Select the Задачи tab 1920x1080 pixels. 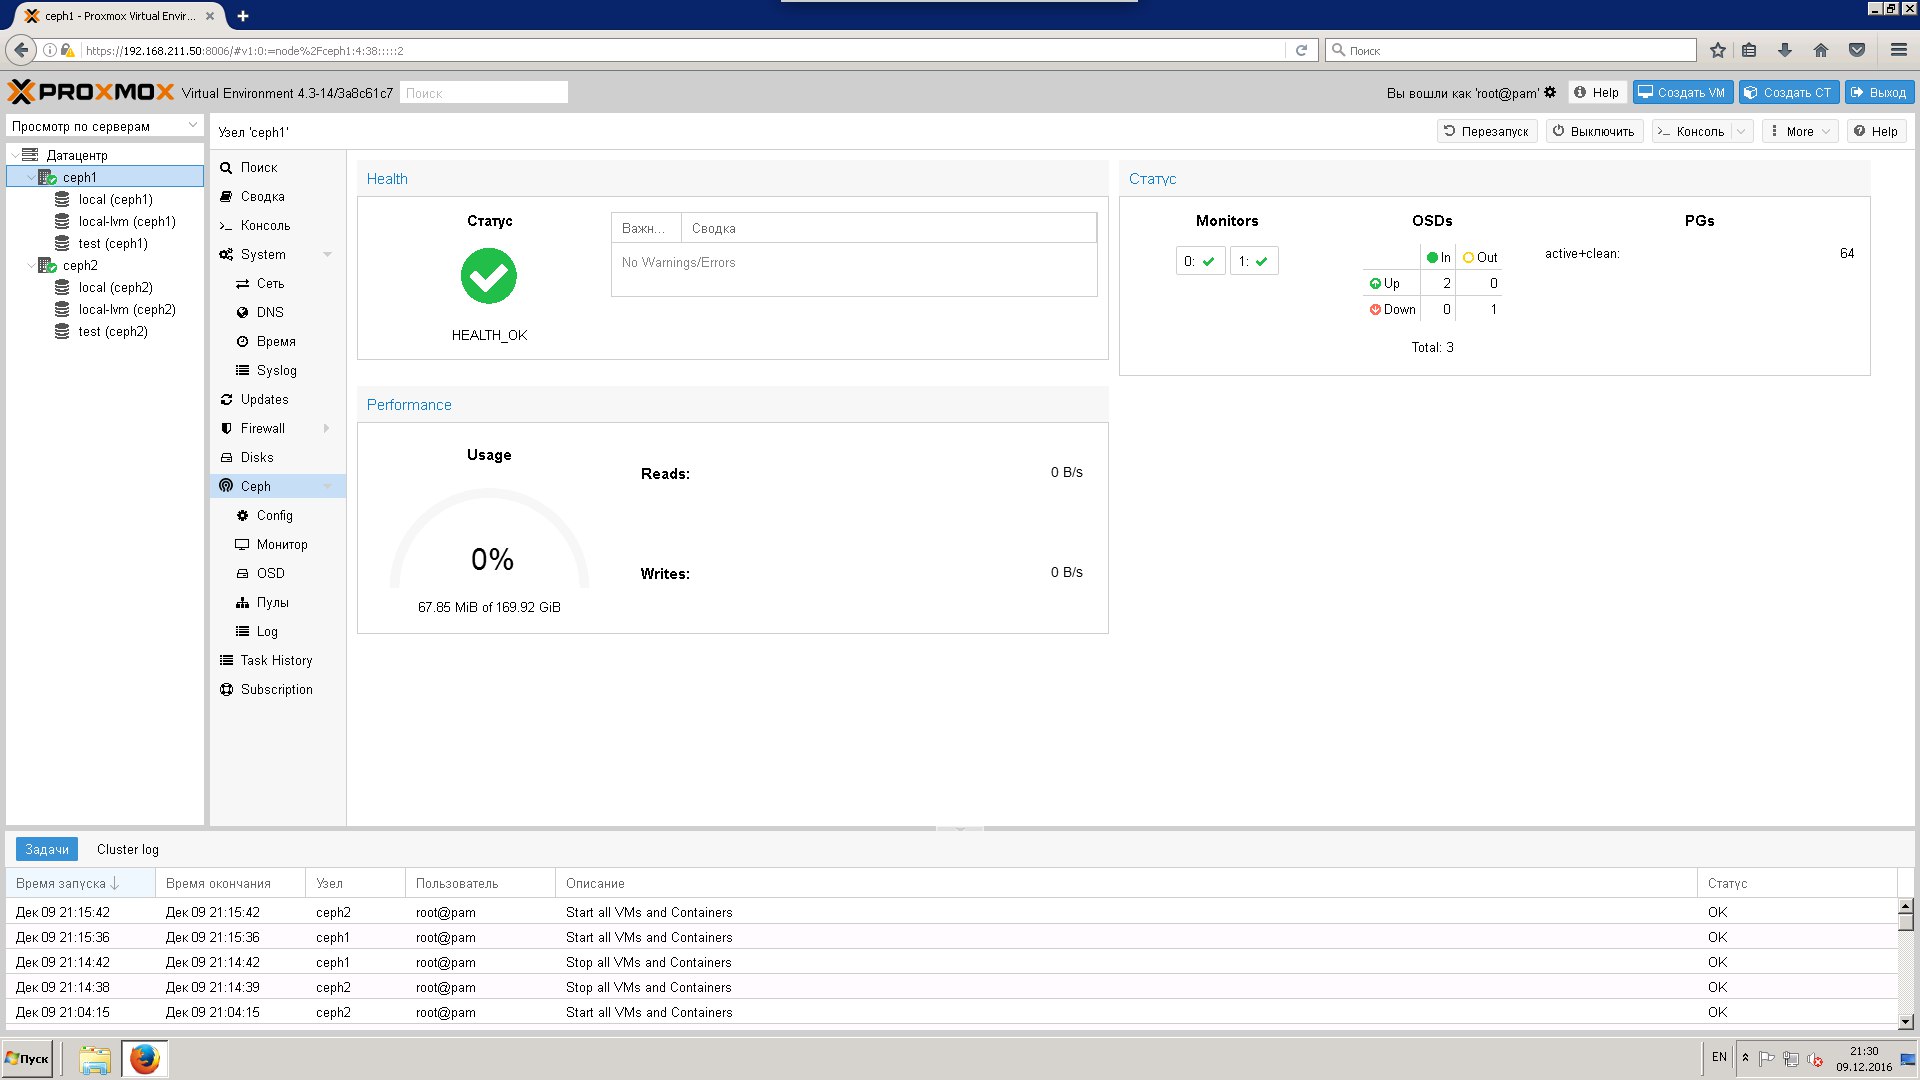pos(47,849)
